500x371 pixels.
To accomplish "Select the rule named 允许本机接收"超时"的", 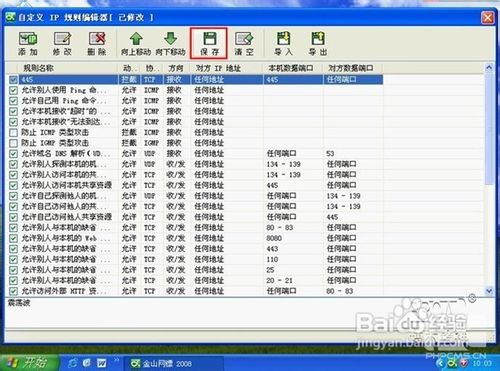I will pos(196,111).
